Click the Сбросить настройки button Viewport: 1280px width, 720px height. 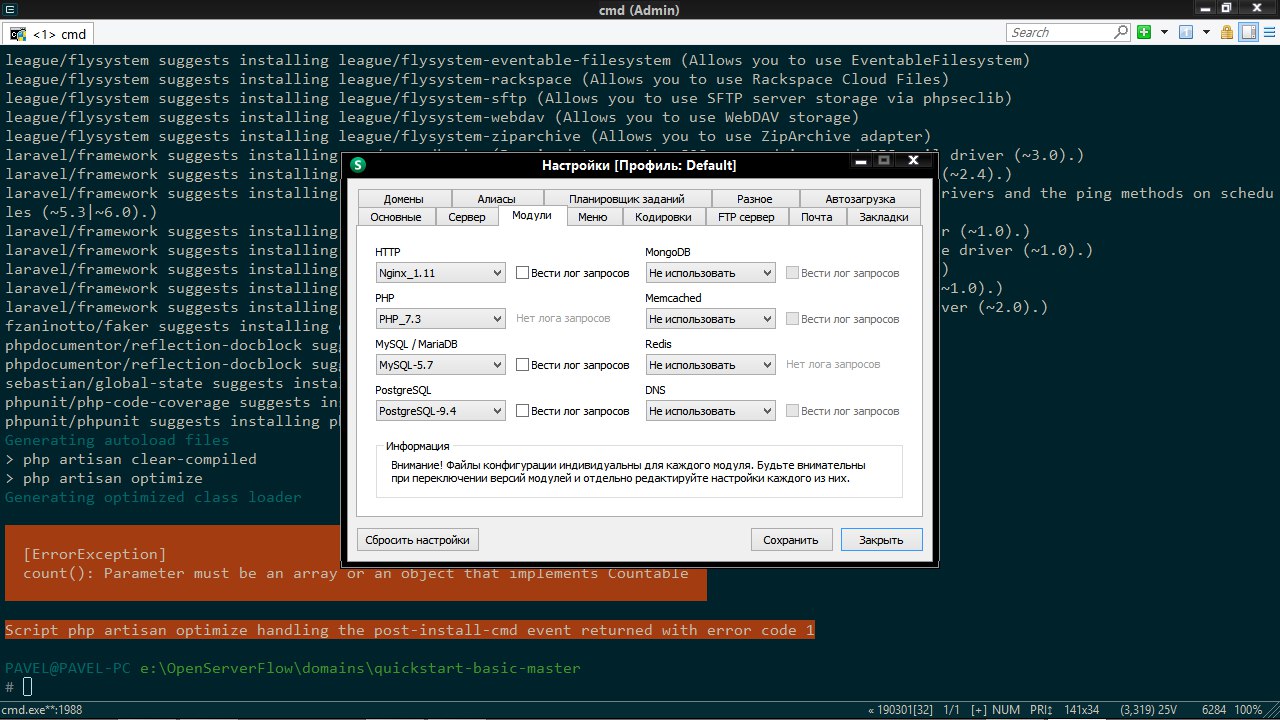pyautogui.click(x=418, y=540)
